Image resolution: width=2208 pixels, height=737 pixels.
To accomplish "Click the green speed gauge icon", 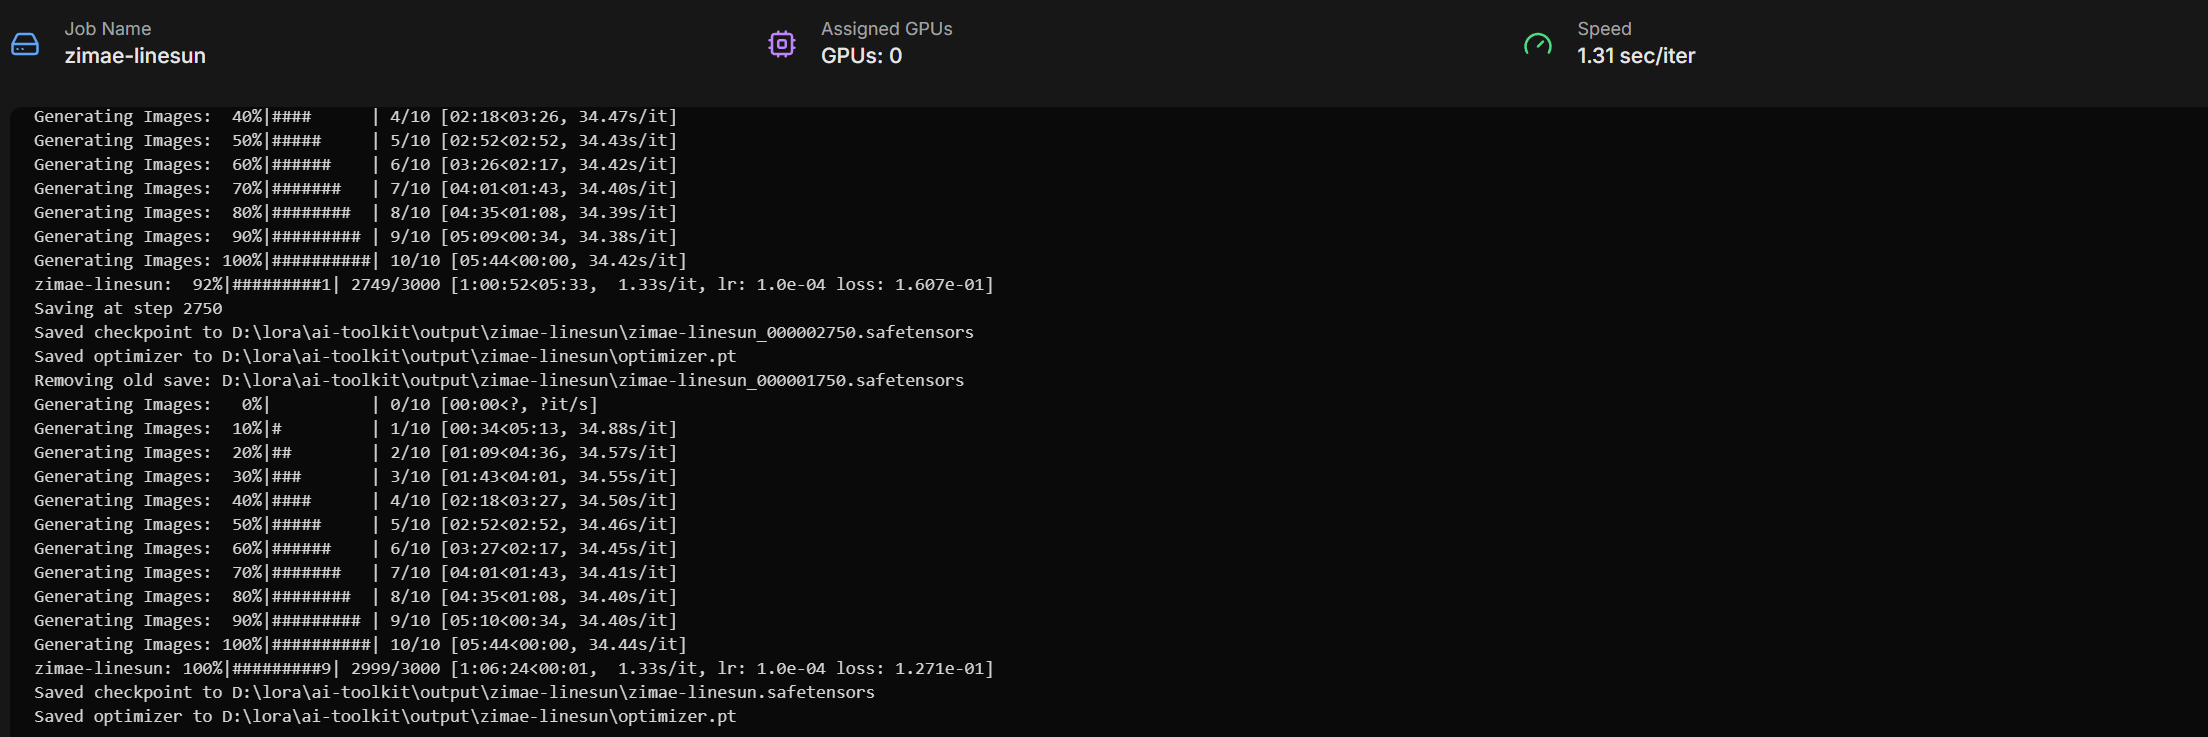I will click(1537, 44).
